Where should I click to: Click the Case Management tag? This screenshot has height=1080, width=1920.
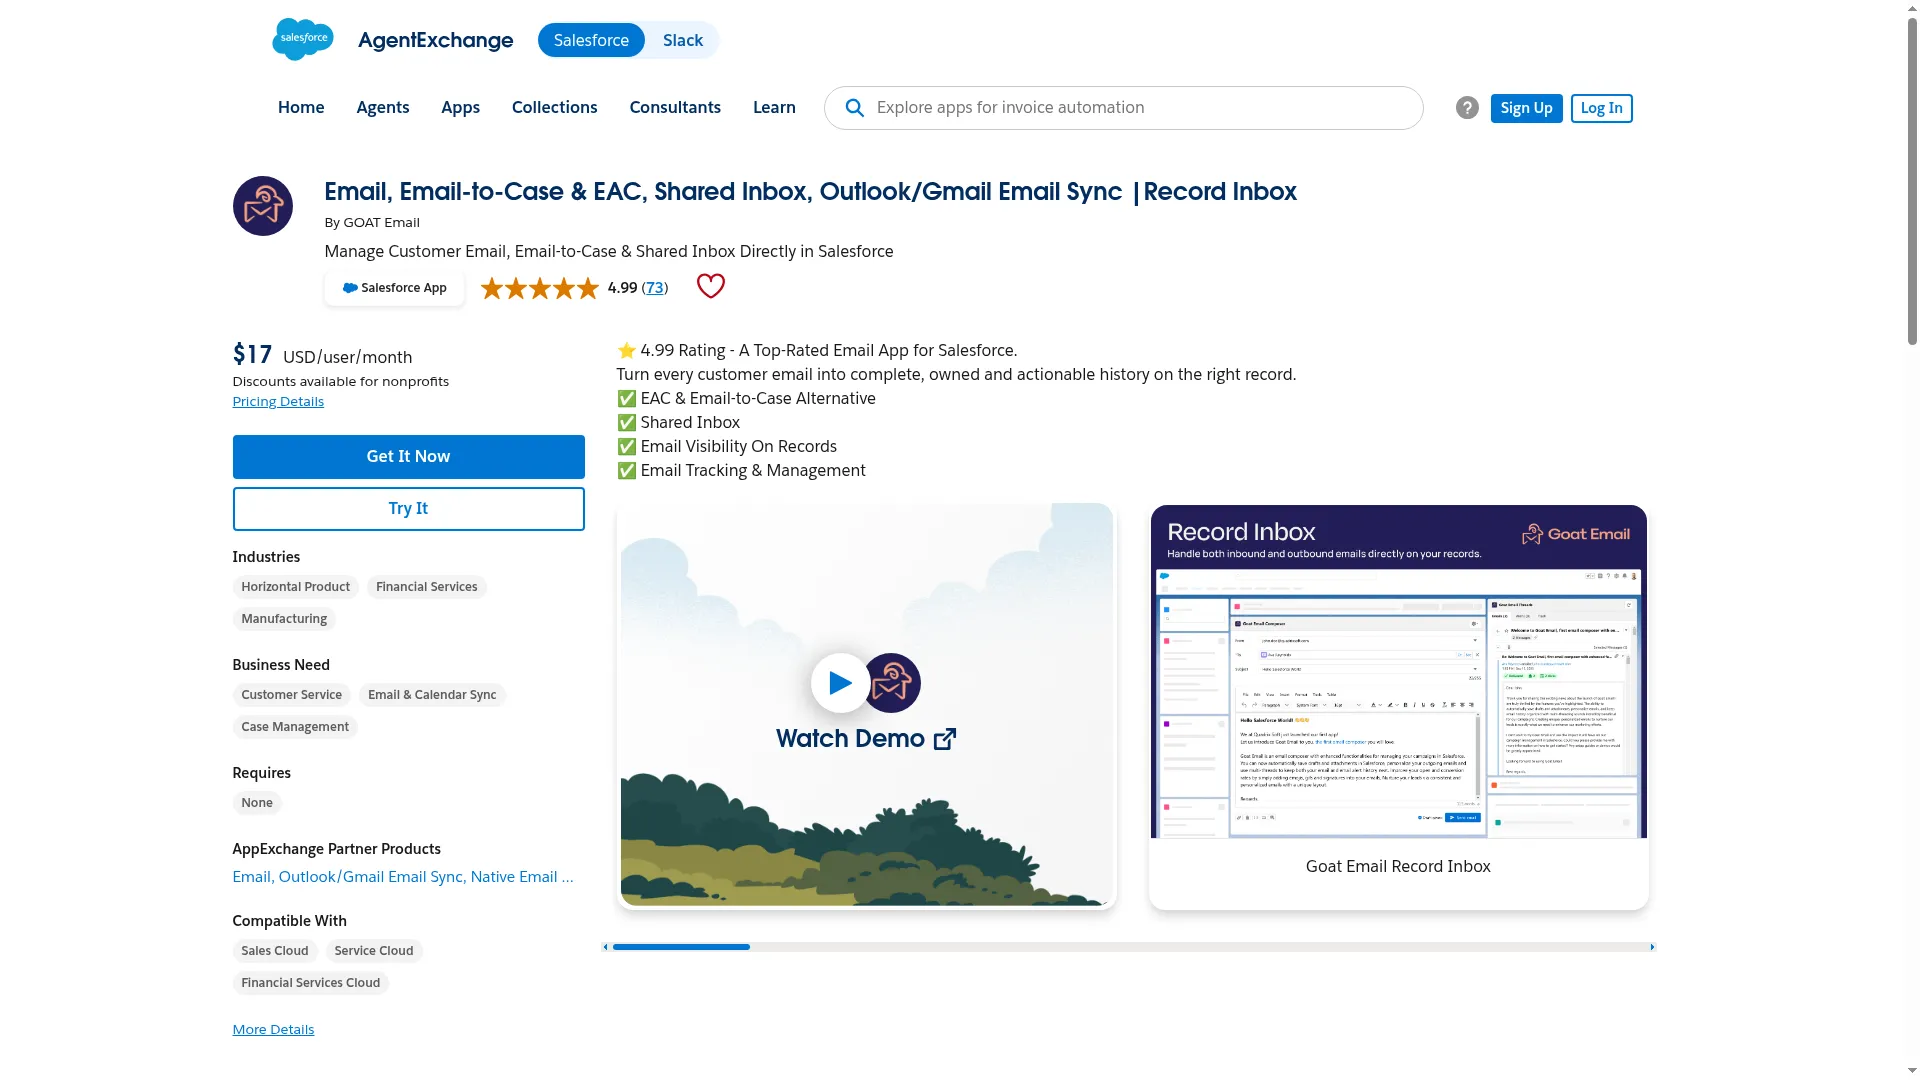[x=295, y=727]
